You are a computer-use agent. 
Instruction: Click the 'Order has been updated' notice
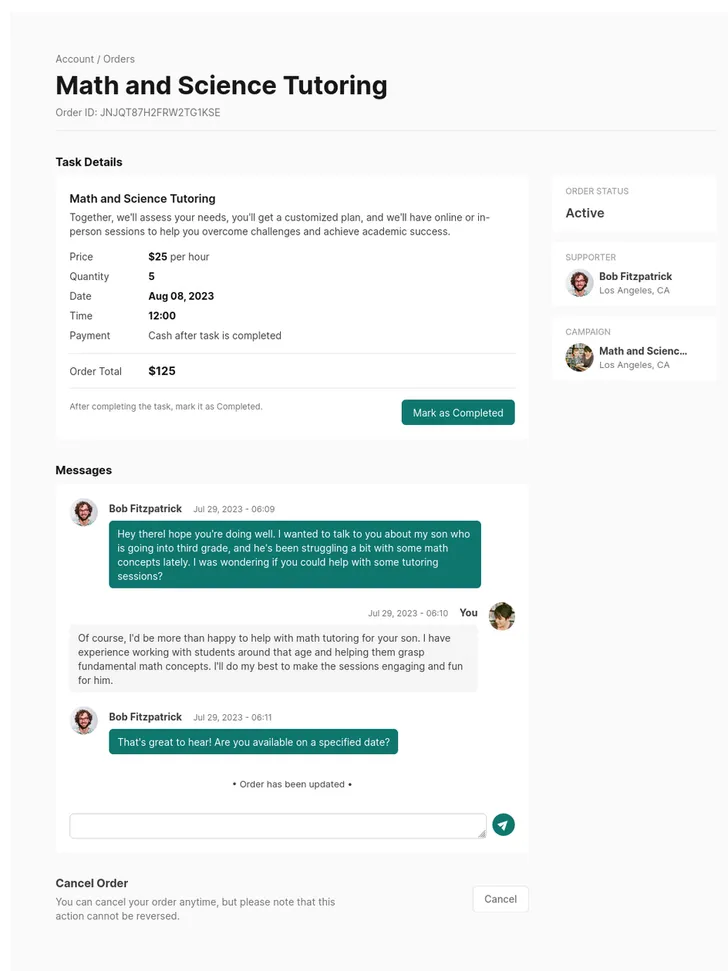pos(292,784)
